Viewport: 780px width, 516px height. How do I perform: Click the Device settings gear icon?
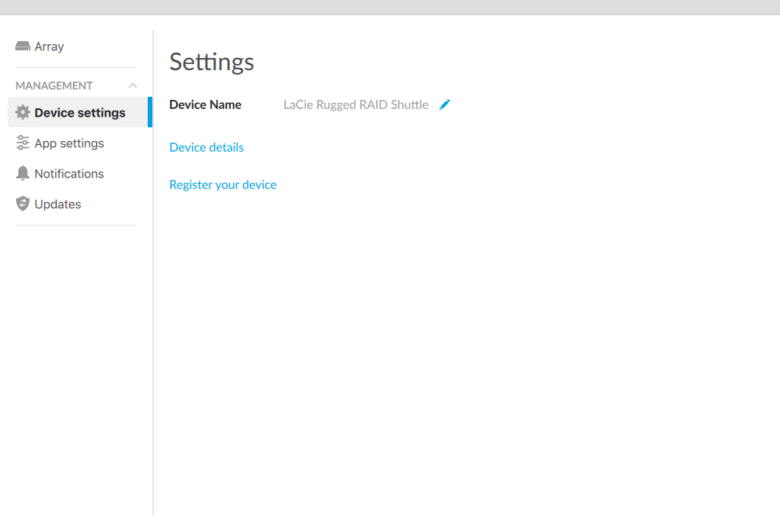[x=22, y=112]
